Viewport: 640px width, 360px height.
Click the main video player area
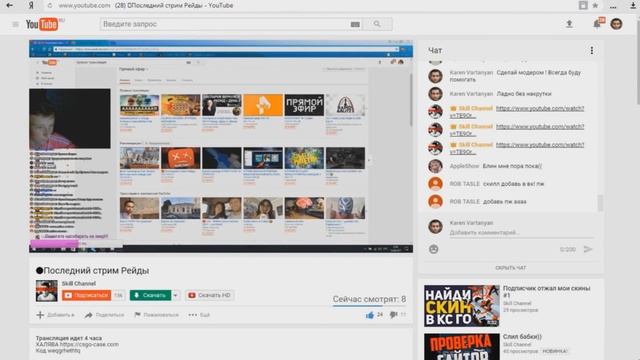click(221, 146)
